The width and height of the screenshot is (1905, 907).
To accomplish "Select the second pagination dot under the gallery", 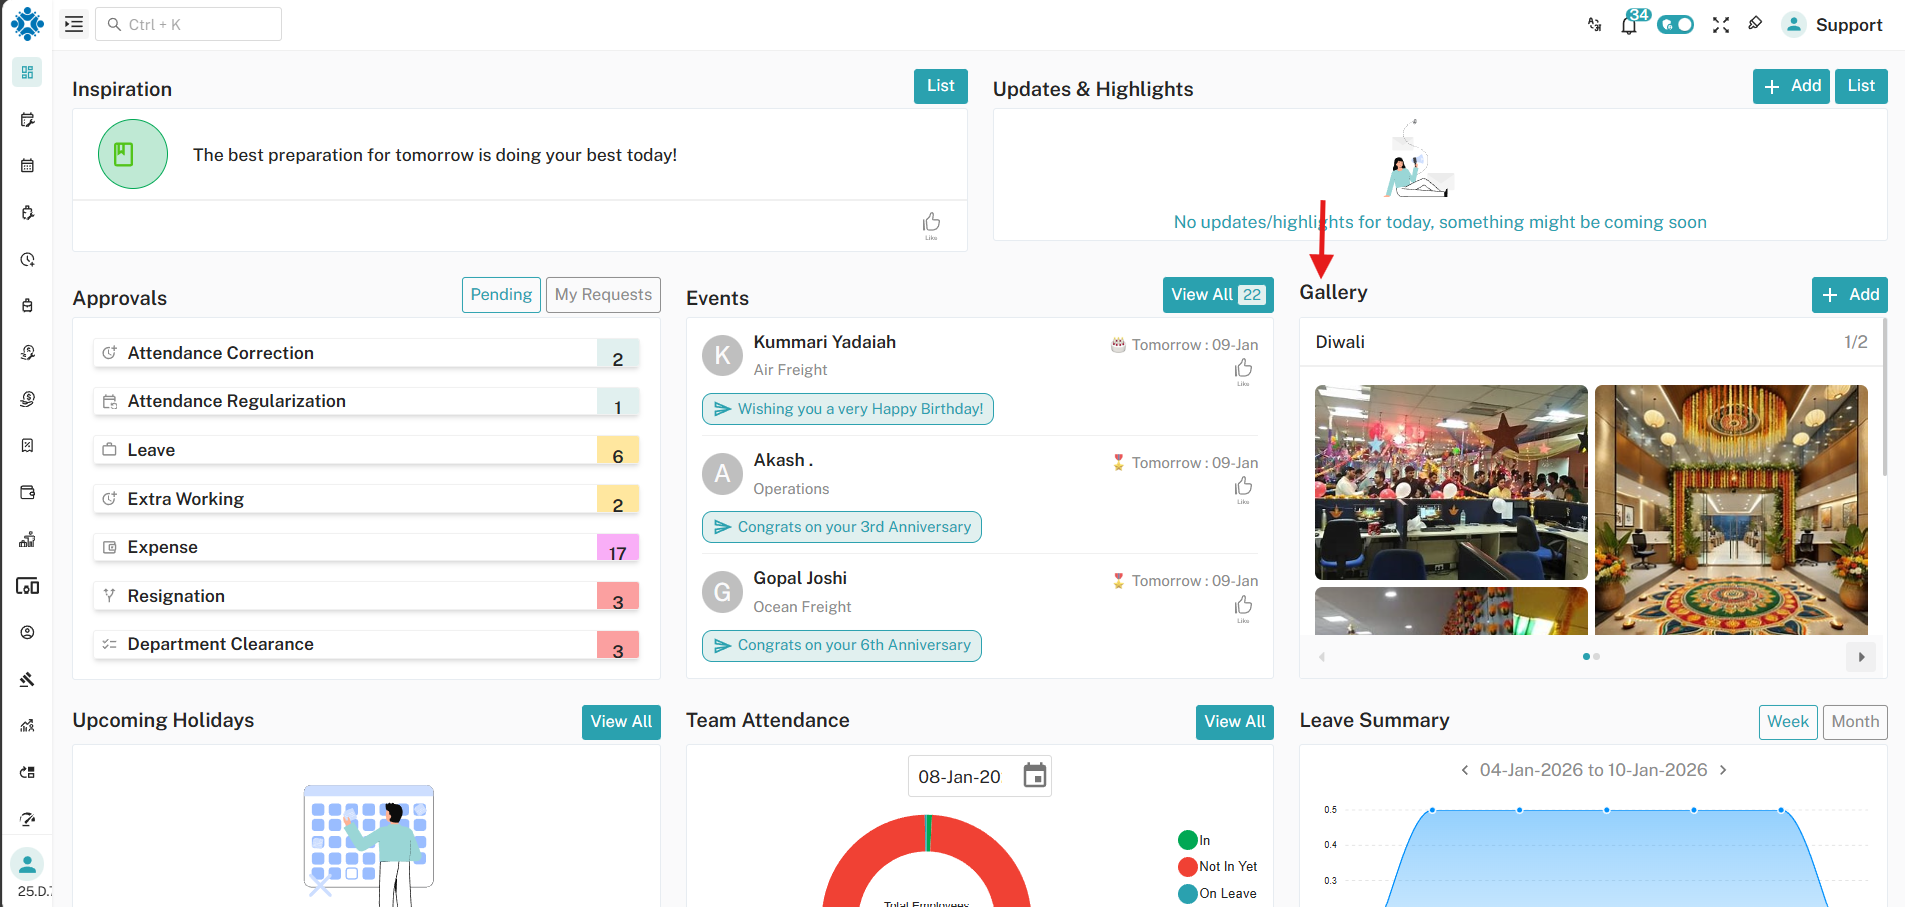I will pos(1596,657).
